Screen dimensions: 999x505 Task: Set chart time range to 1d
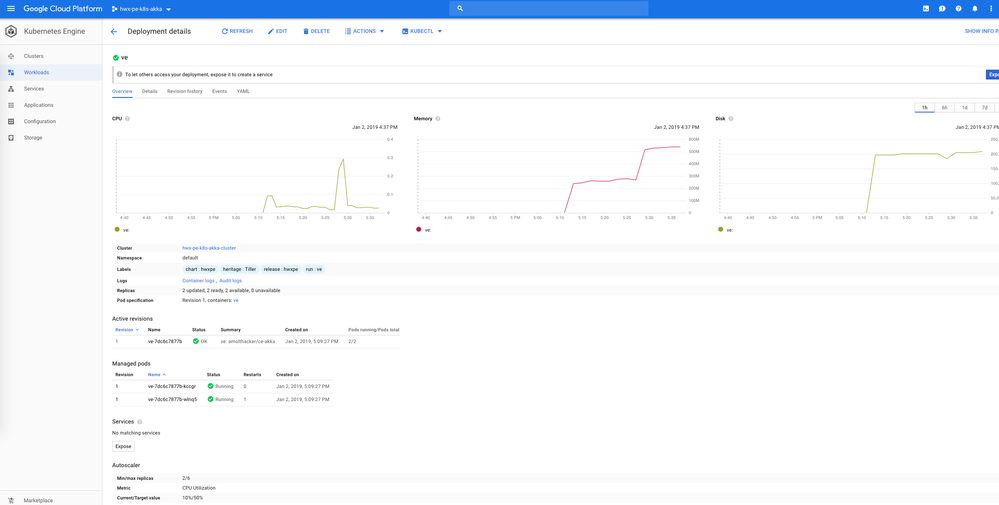click(965, 107)
